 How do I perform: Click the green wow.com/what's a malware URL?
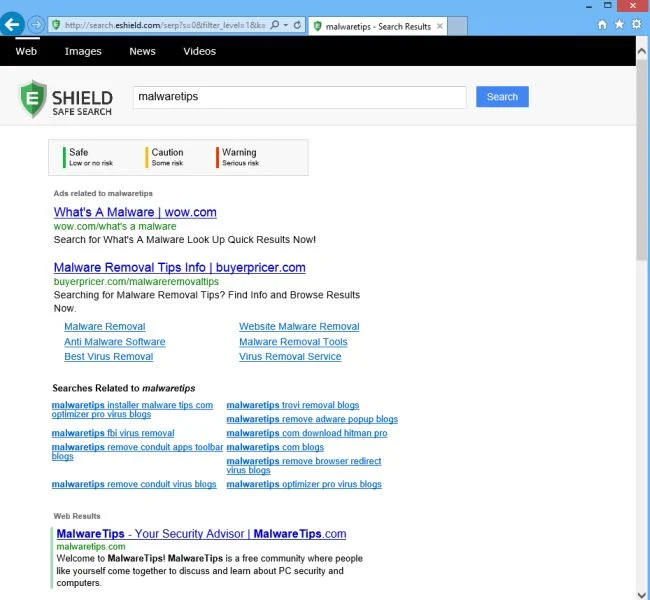(x=115, y=226)
